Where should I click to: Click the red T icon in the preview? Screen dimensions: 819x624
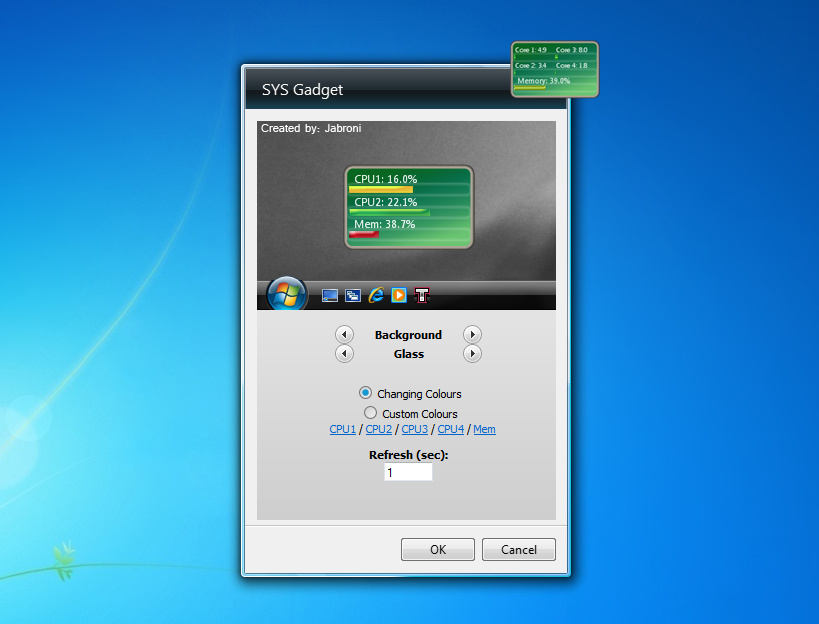coord(422,296)
